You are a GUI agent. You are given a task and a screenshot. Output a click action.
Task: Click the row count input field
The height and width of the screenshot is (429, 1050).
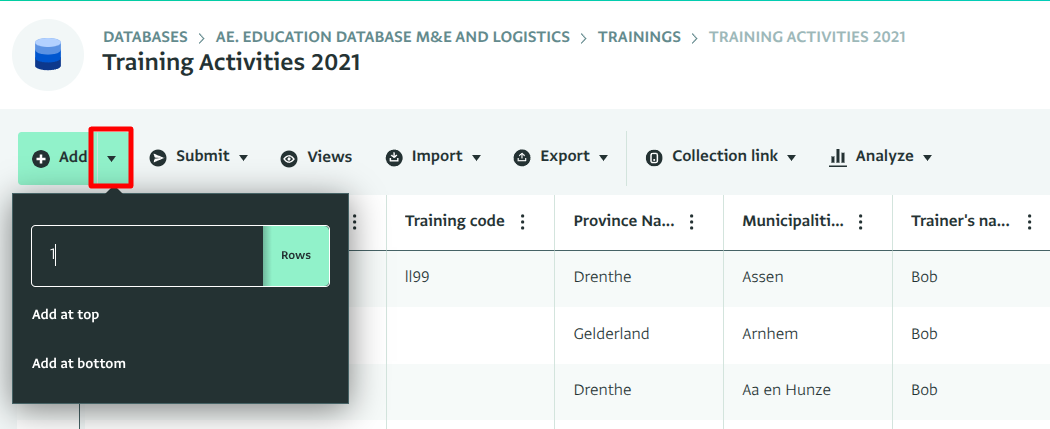click(x=148, y=256)
